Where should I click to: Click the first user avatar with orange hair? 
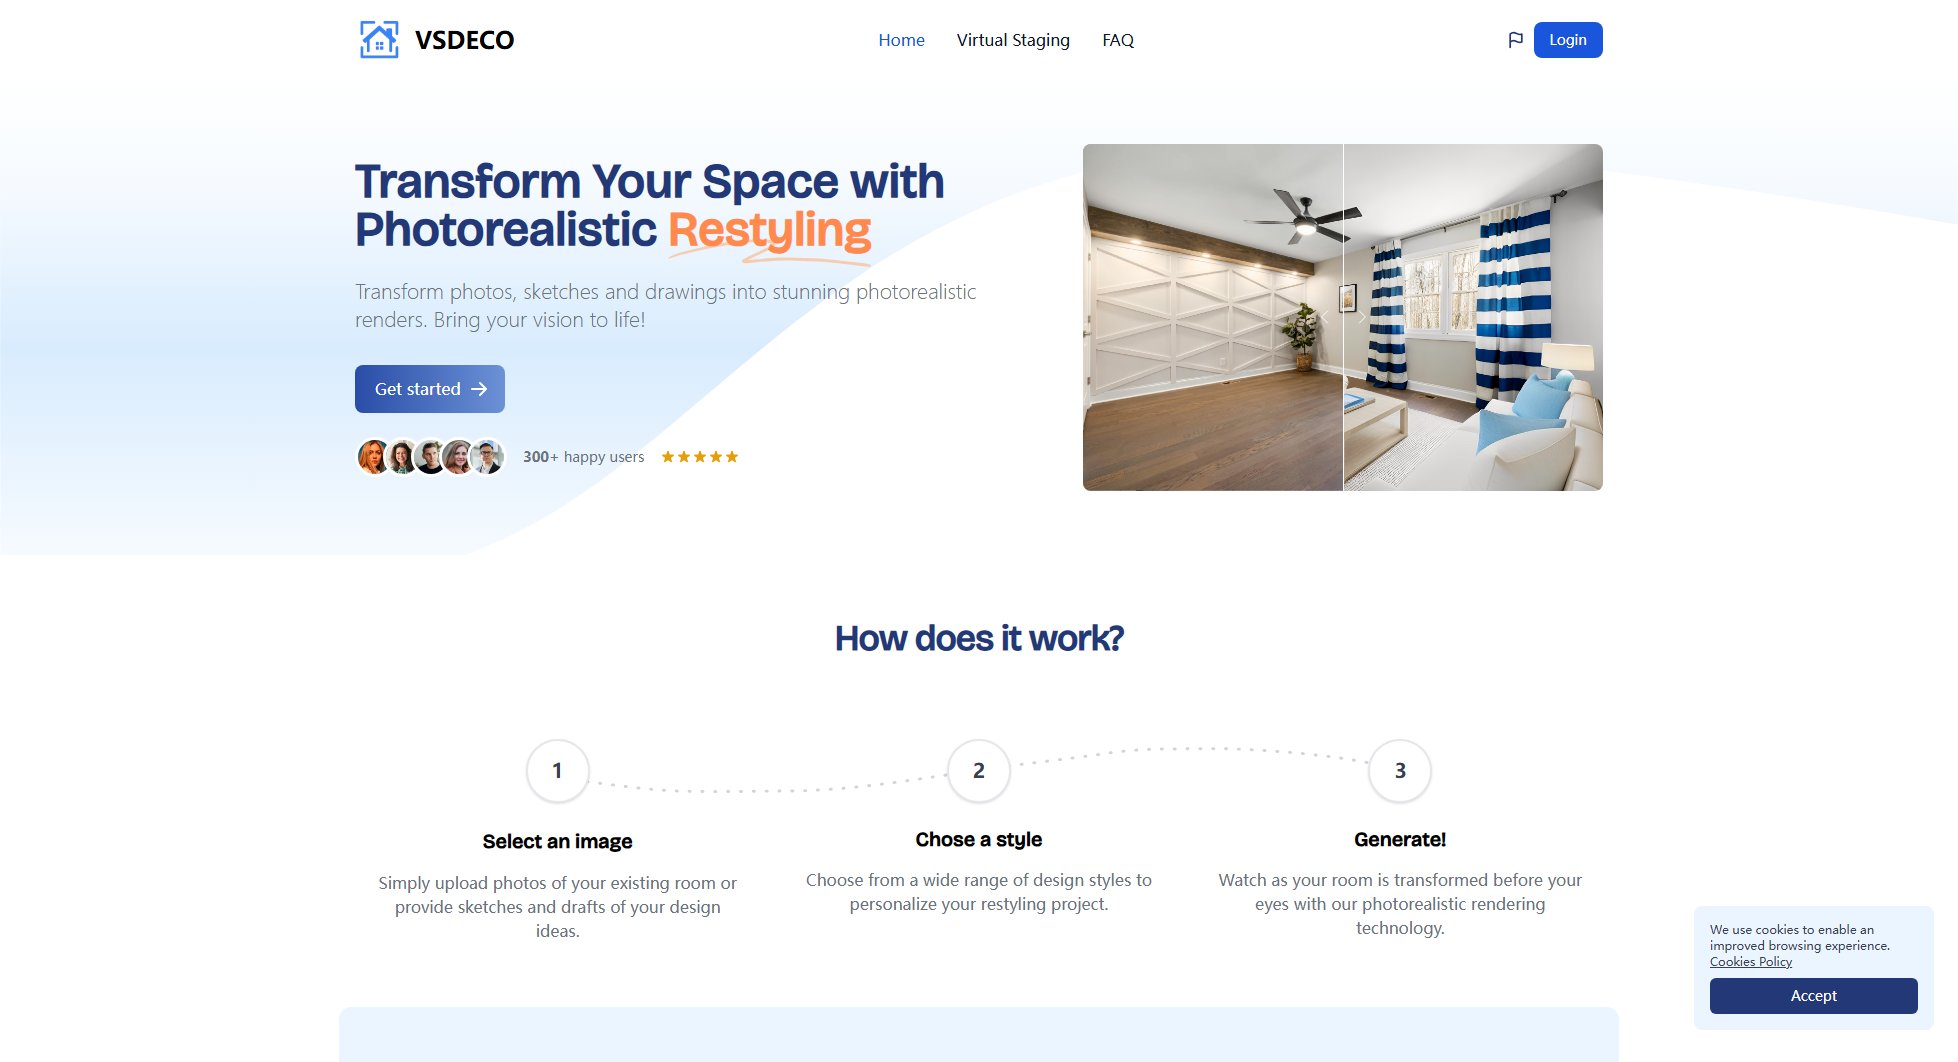[373, 457]
